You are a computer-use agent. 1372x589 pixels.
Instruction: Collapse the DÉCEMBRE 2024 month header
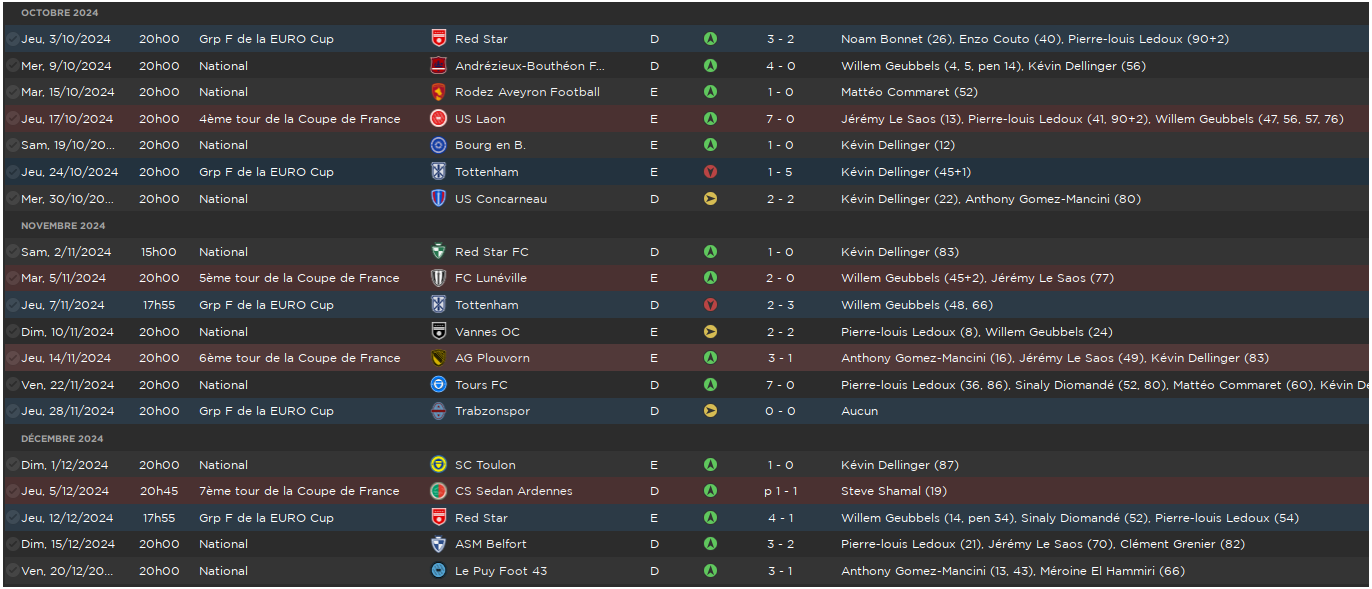[x=62, y=439]
